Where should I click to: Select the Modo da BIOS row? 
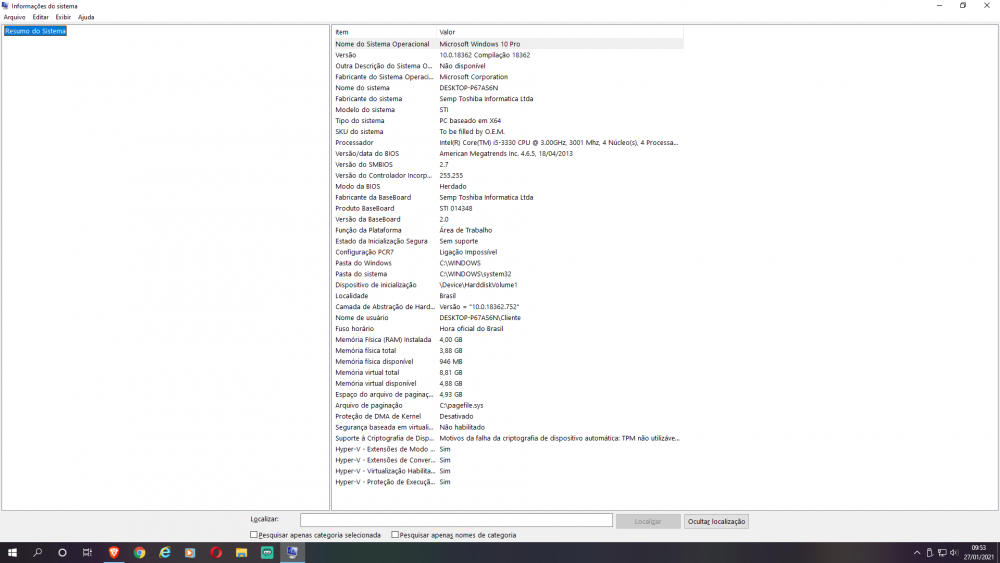pos(508,186)
